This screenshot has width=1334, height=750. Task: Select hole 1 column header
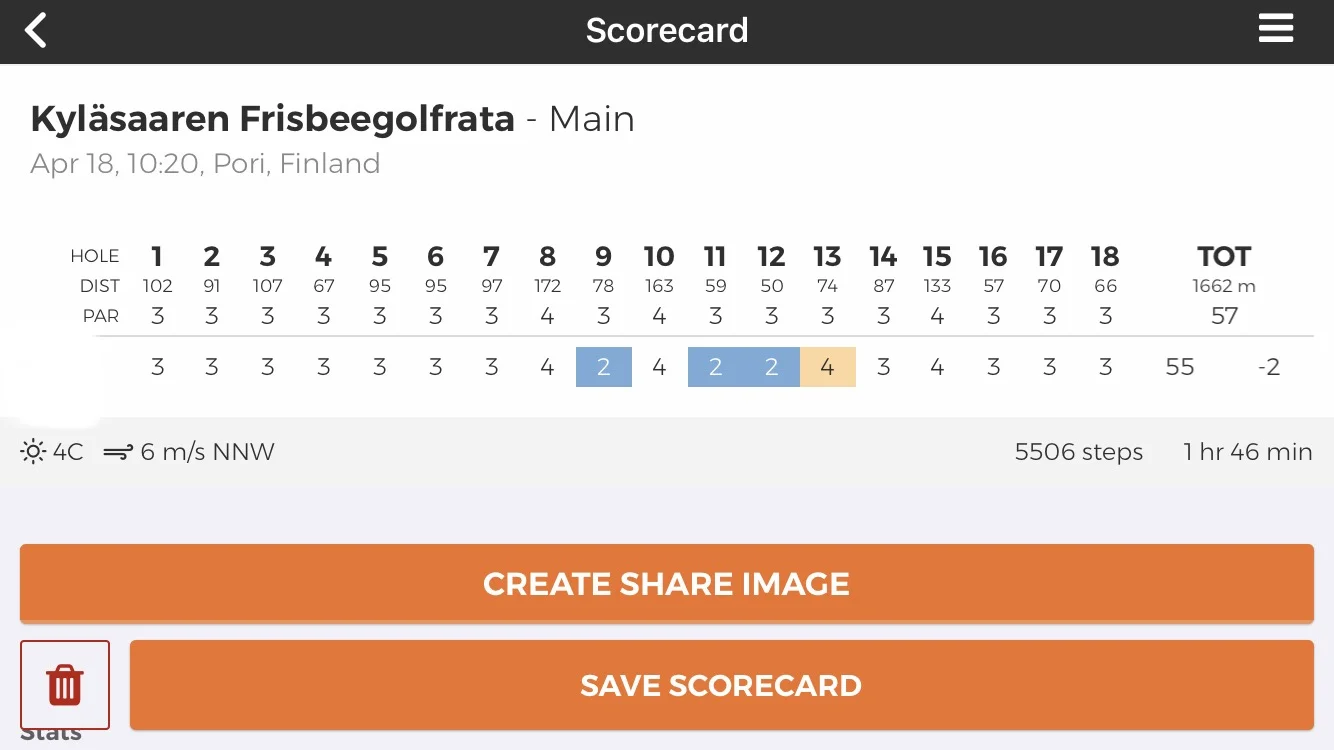(x=157, y=256)
